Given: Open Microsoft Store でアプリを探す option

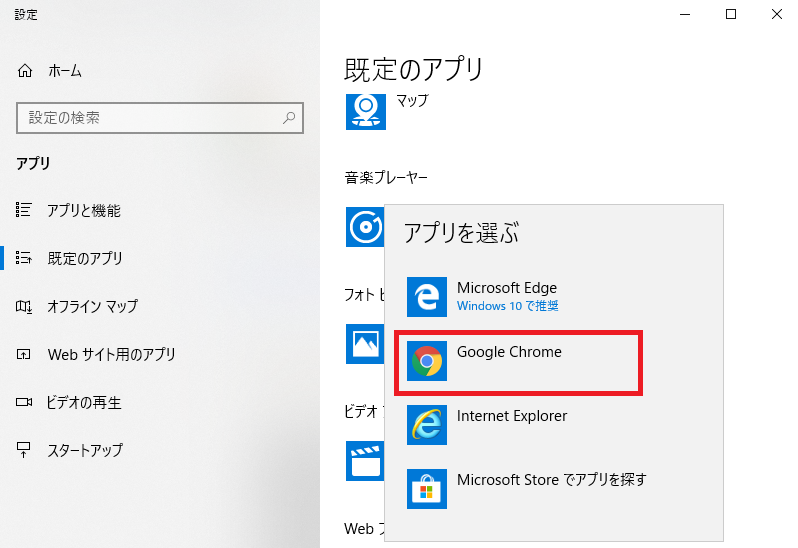Looking at the screenshot, I should (554, 489).
